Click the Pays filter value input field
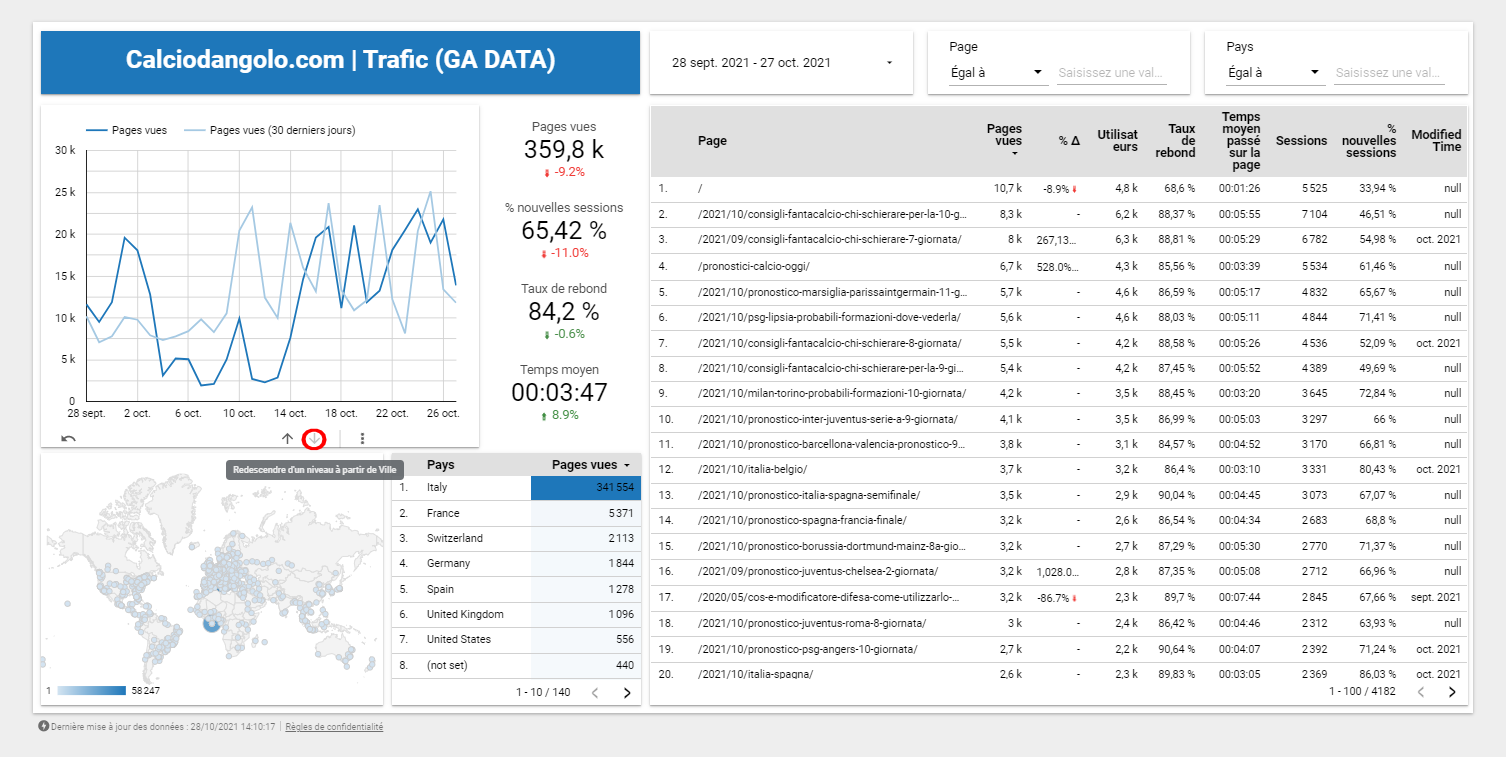Screen dimensions: 1506x757 pos(1389,72)
